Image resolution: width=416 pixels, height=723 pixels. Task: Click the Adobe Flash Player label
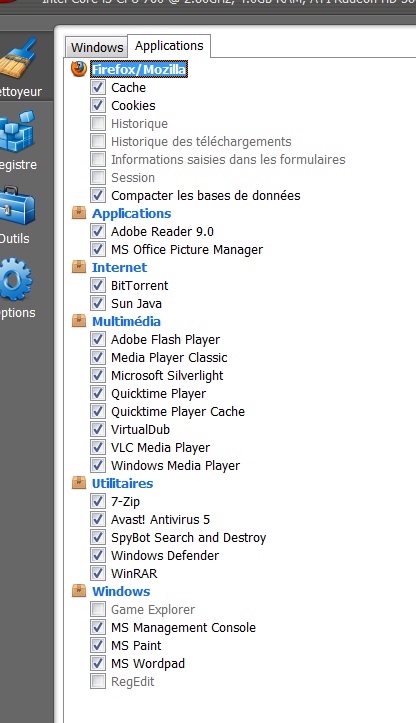coord(165,339)
